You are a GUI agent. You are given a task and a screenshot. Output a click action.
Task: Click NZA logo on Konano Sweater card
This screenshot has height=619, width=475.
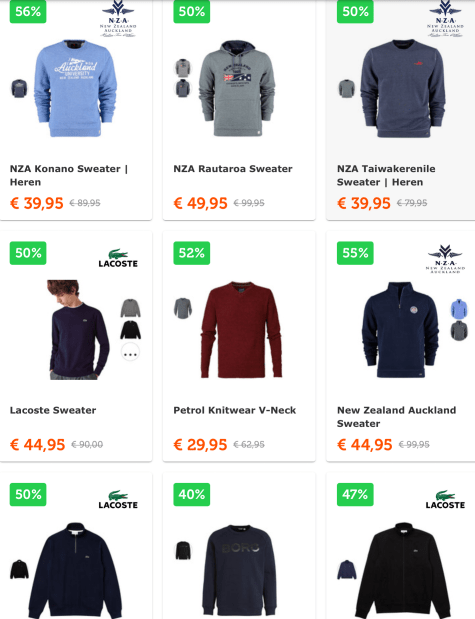(x=118, y=19)
